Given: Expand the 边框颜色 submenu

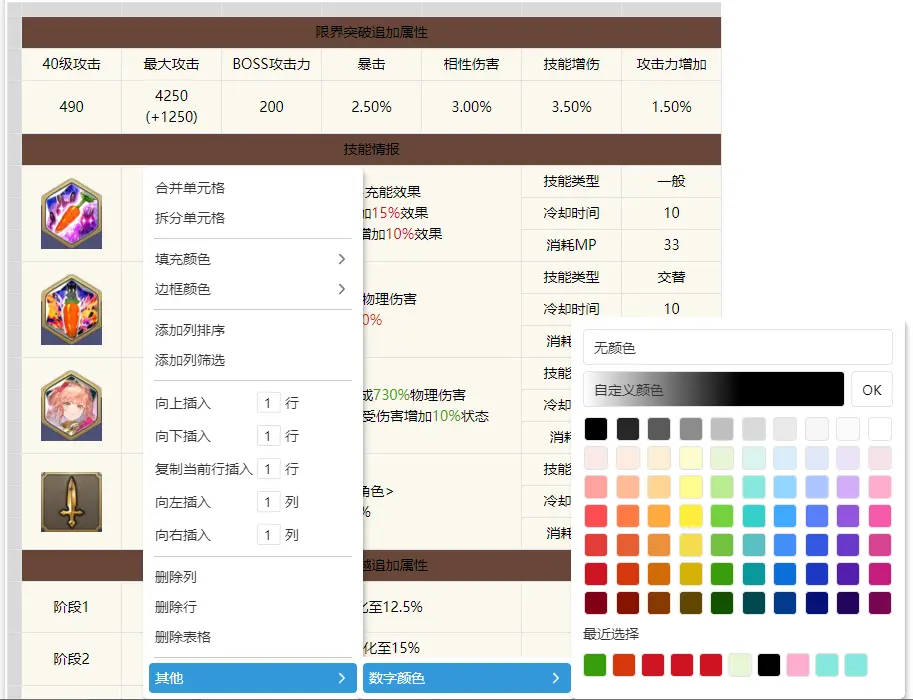Looking at the screenshot, I should pos(252,289).
